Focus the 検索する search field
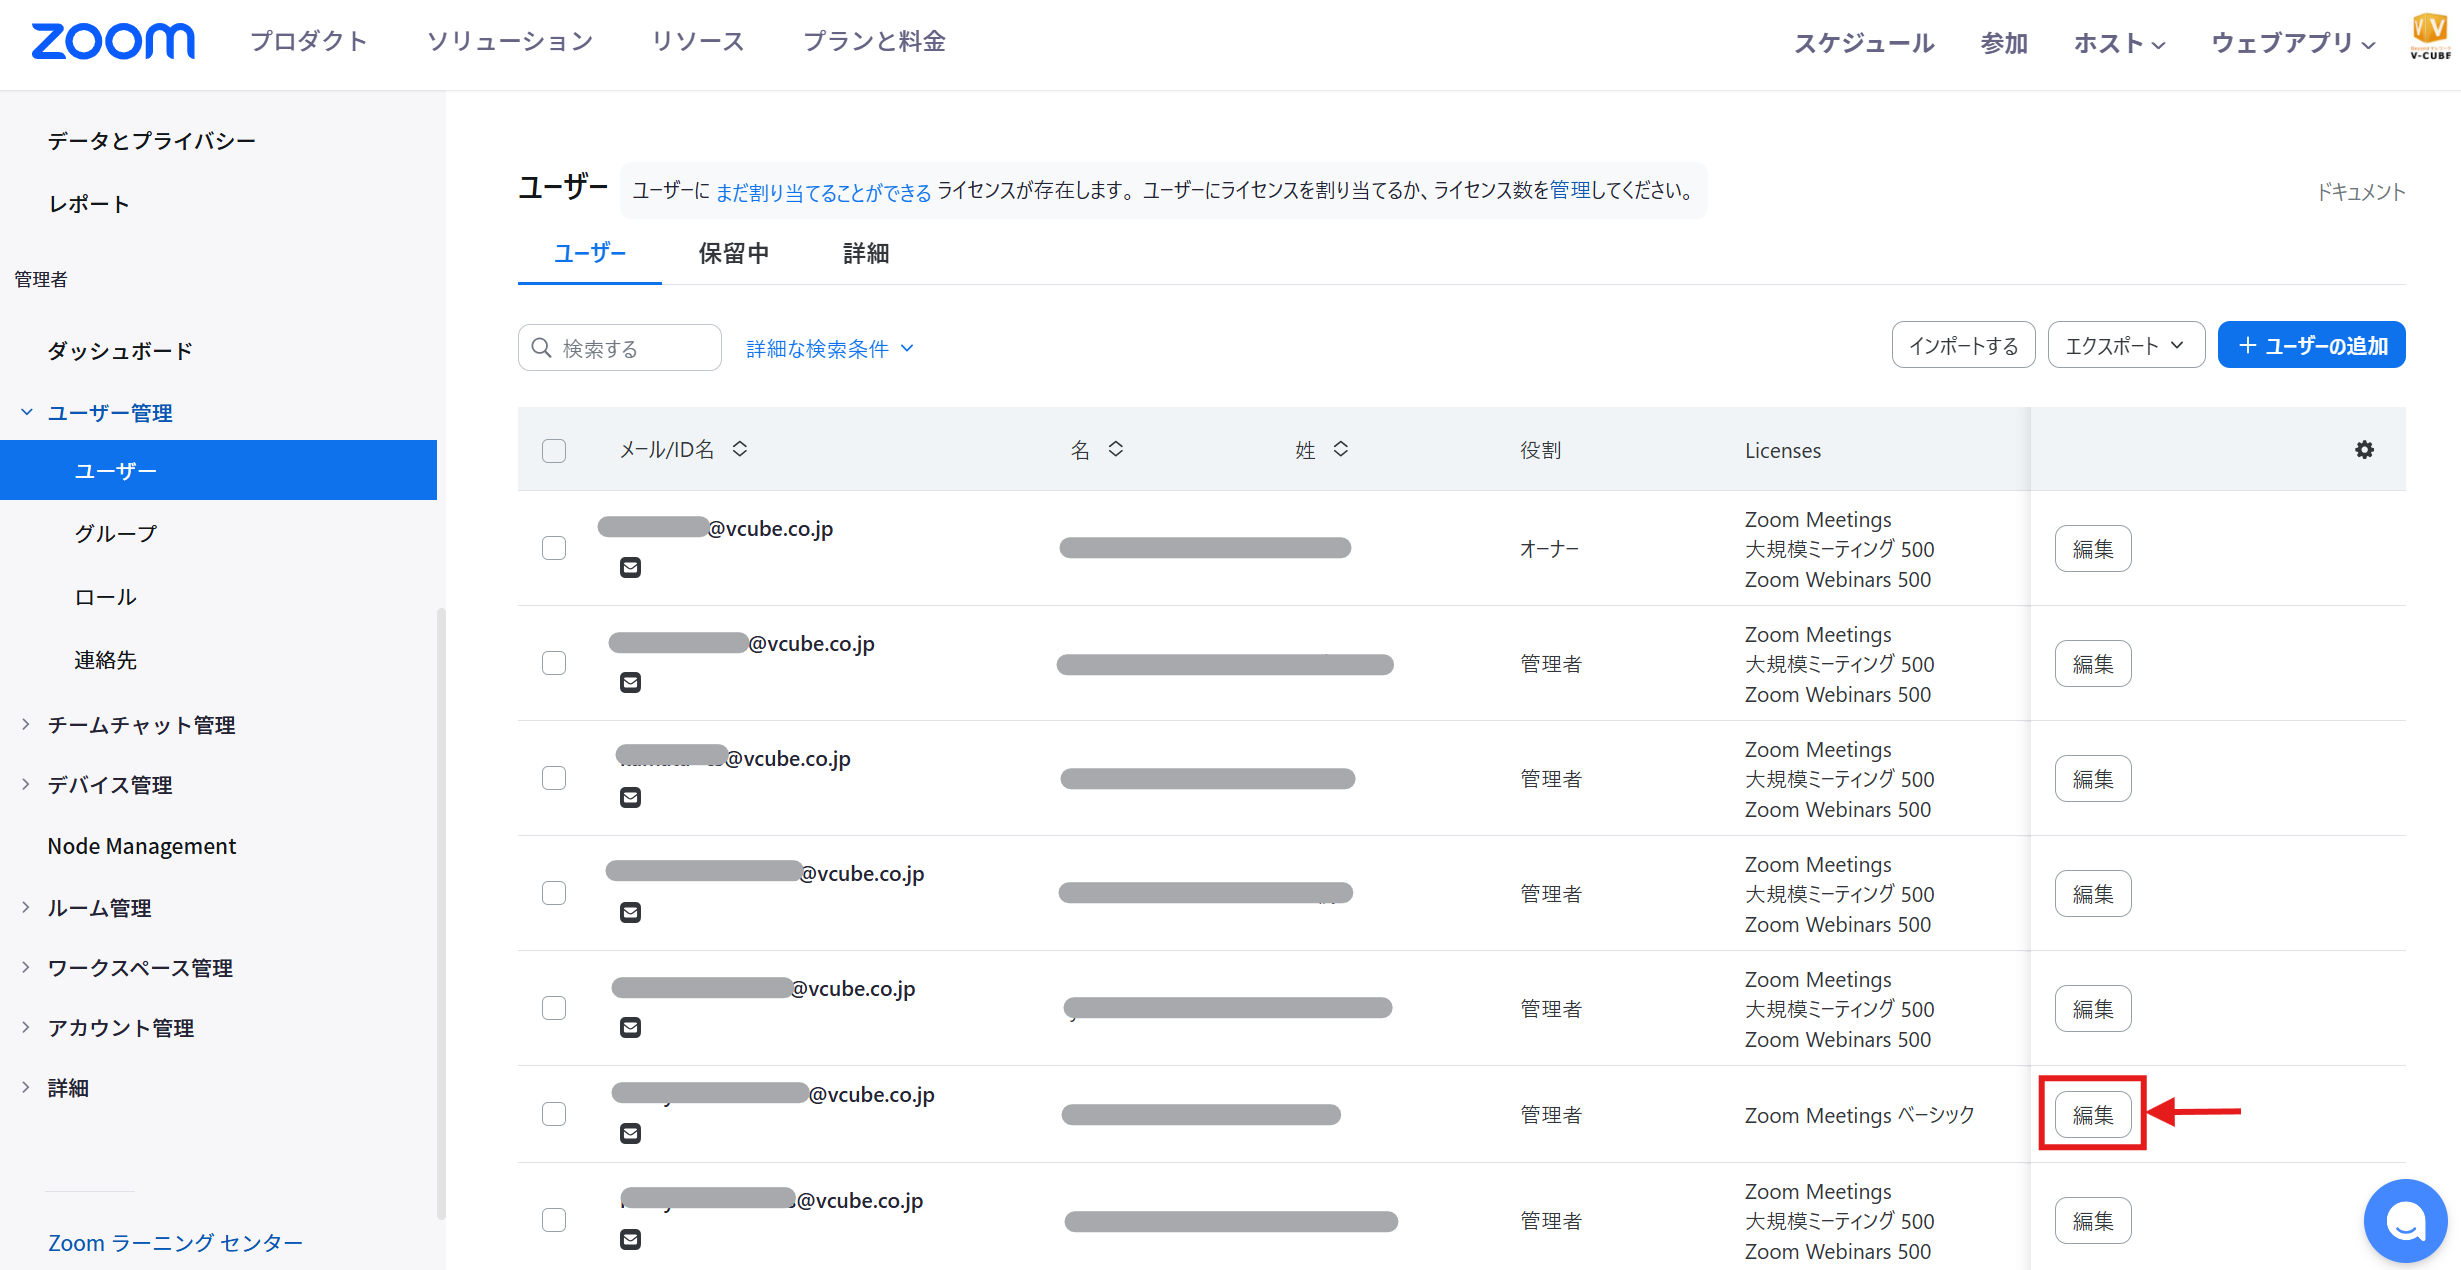Viewport: 2461px width, 1270px height. pyautogui.click(x=620, y=348)
